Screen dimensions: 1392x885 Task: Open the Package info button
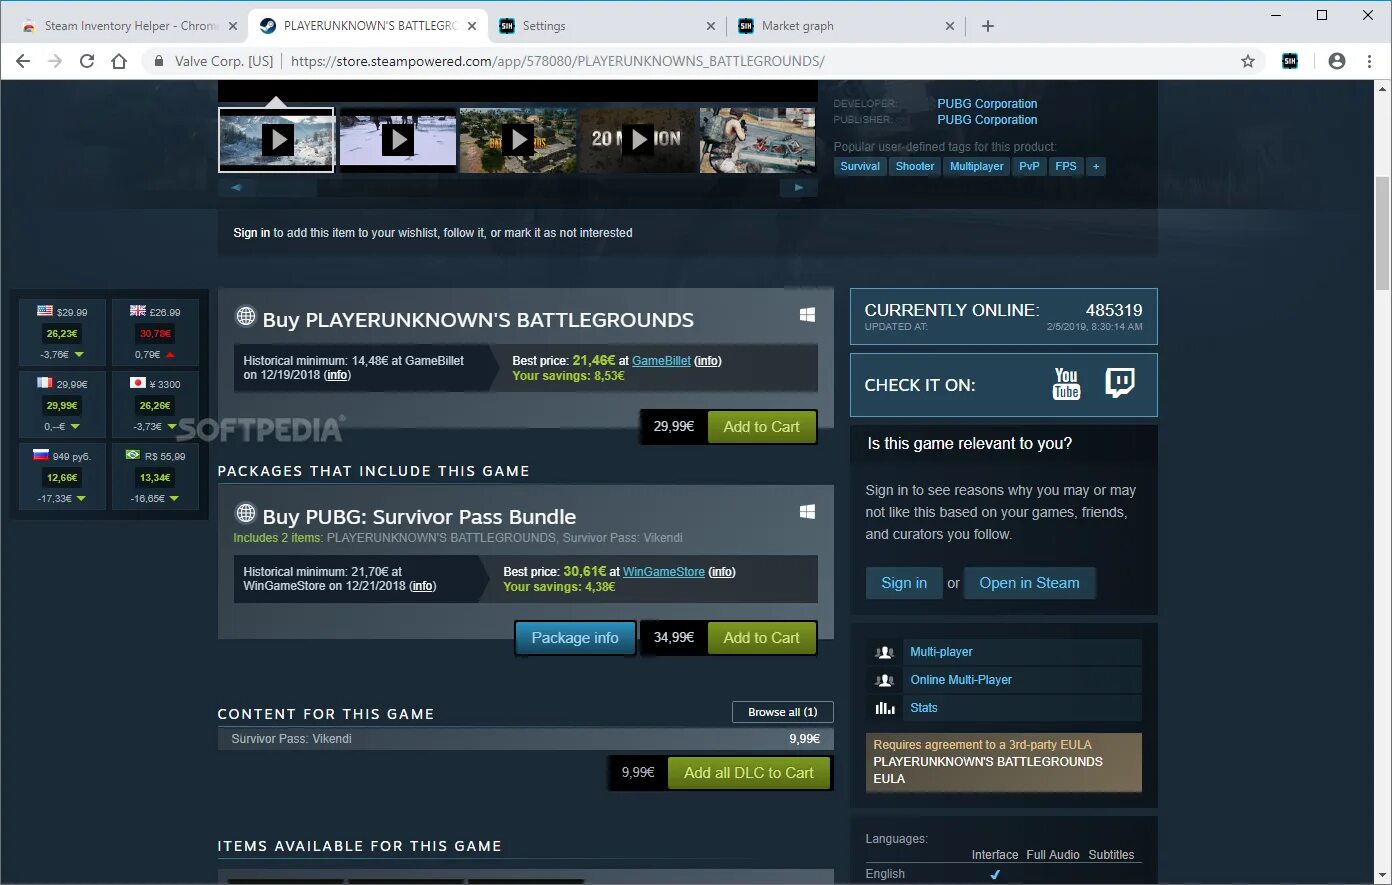click(575, 638)
